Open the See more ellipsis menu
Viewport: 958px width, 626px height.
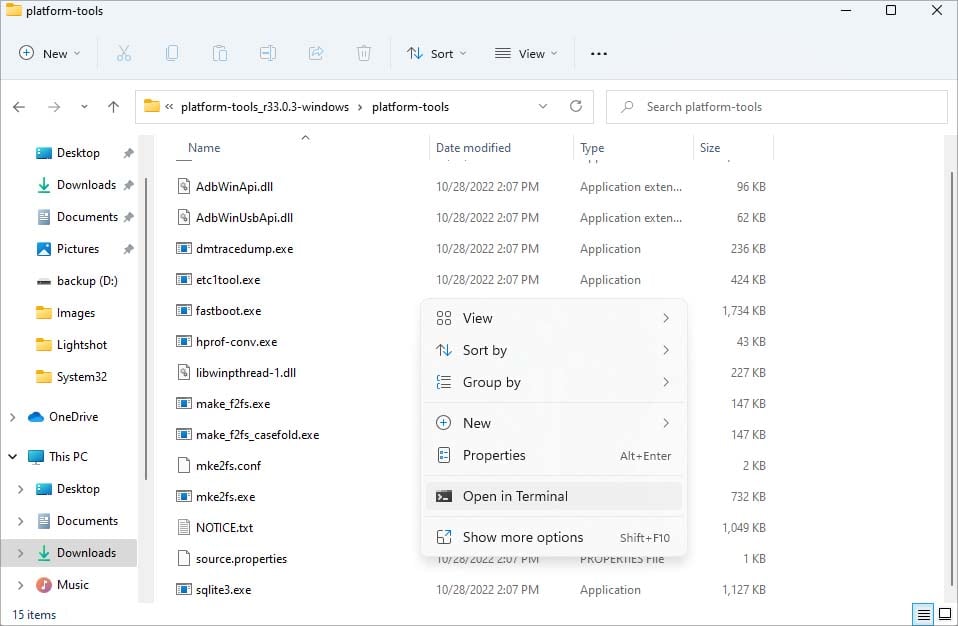[x=599, y=54]
